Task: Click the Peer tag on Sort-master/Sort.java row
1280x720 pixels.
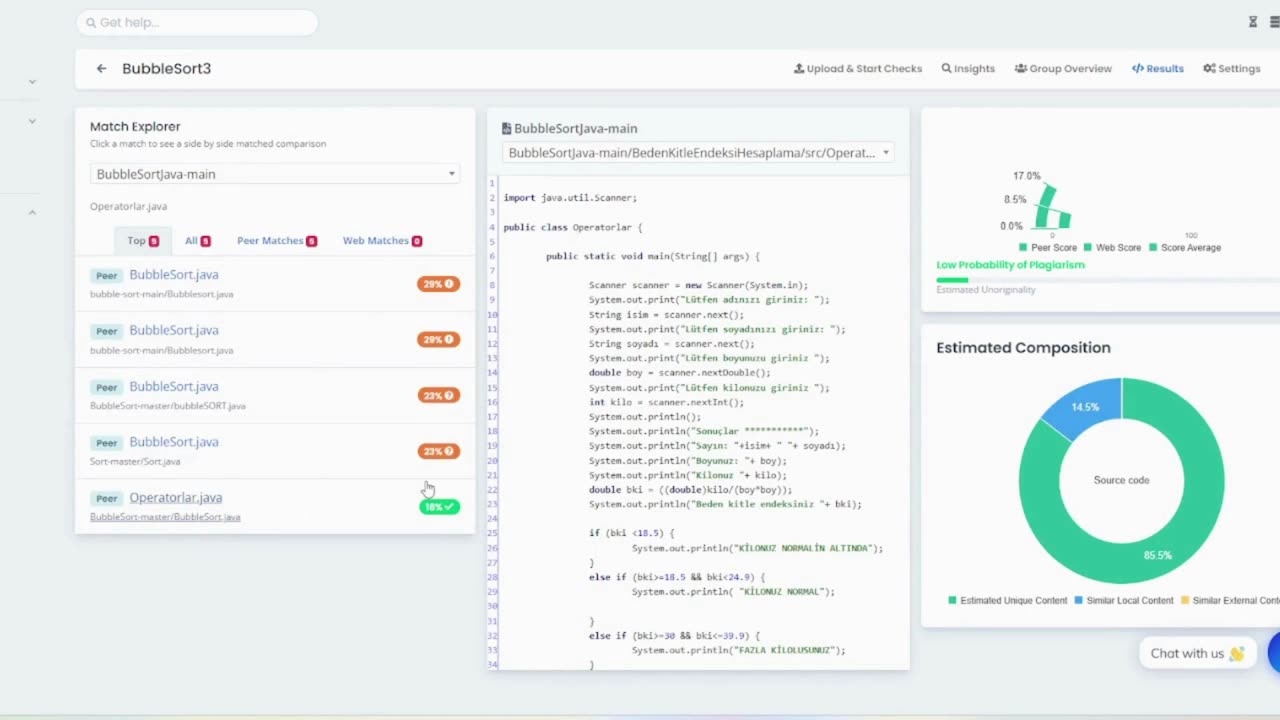Action: [x=107, y=442]
